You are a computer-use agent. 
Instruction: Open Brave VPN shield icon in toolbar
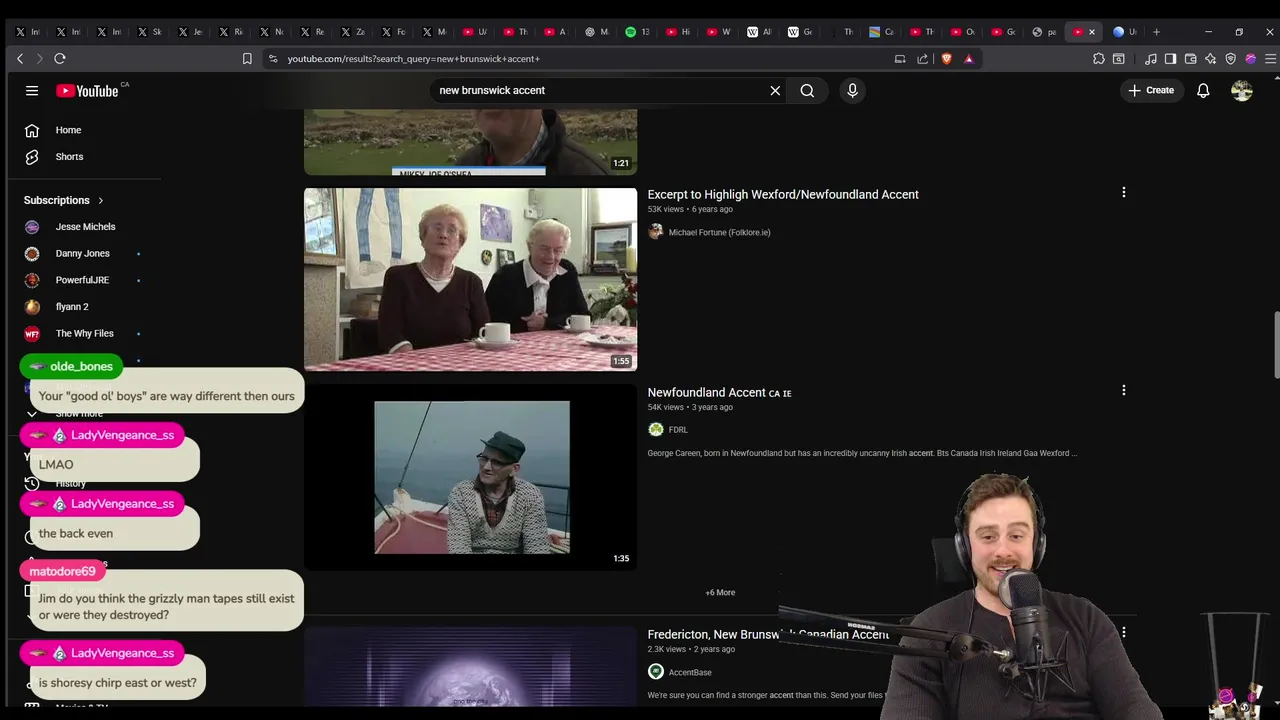(x=1231, y=59)
